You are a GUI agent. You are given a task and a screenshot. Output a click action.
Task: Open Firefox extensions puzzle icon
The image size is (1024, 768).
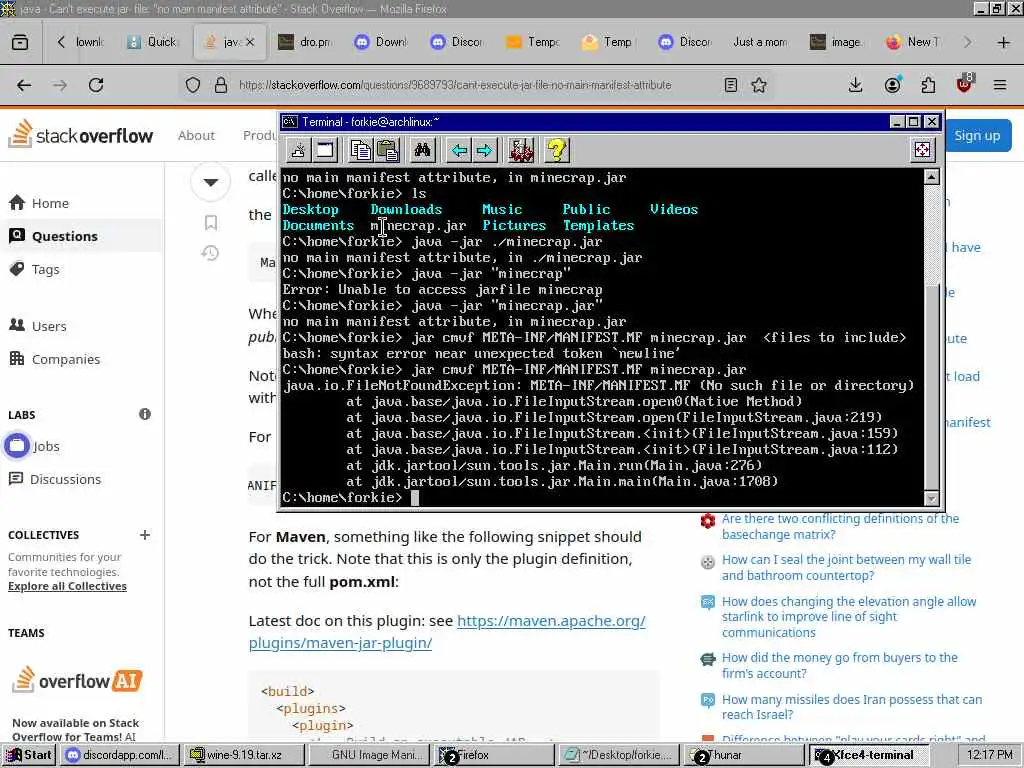pos(928,85)
